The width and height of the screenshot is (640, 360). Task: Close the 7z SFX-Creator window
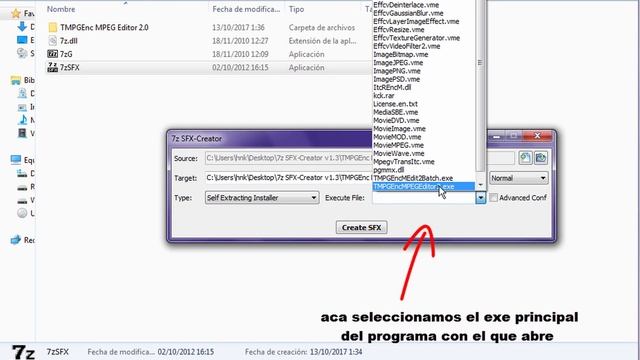click(538, 136)
